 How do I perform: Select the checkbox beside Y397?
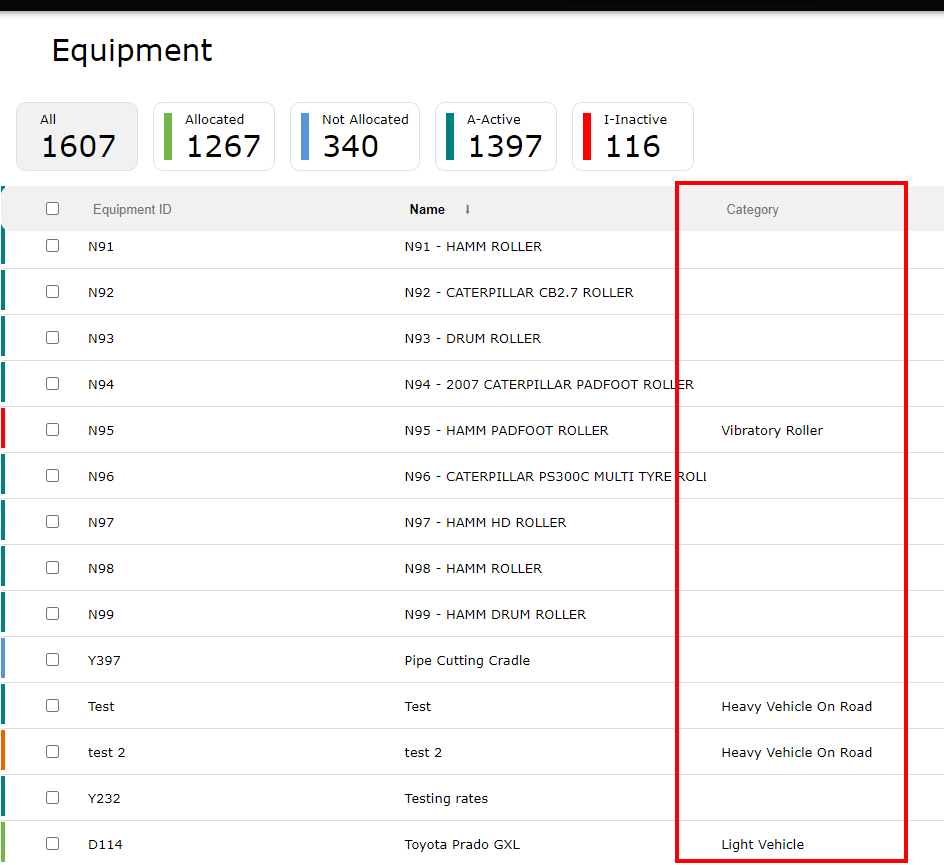pos(52,660)
